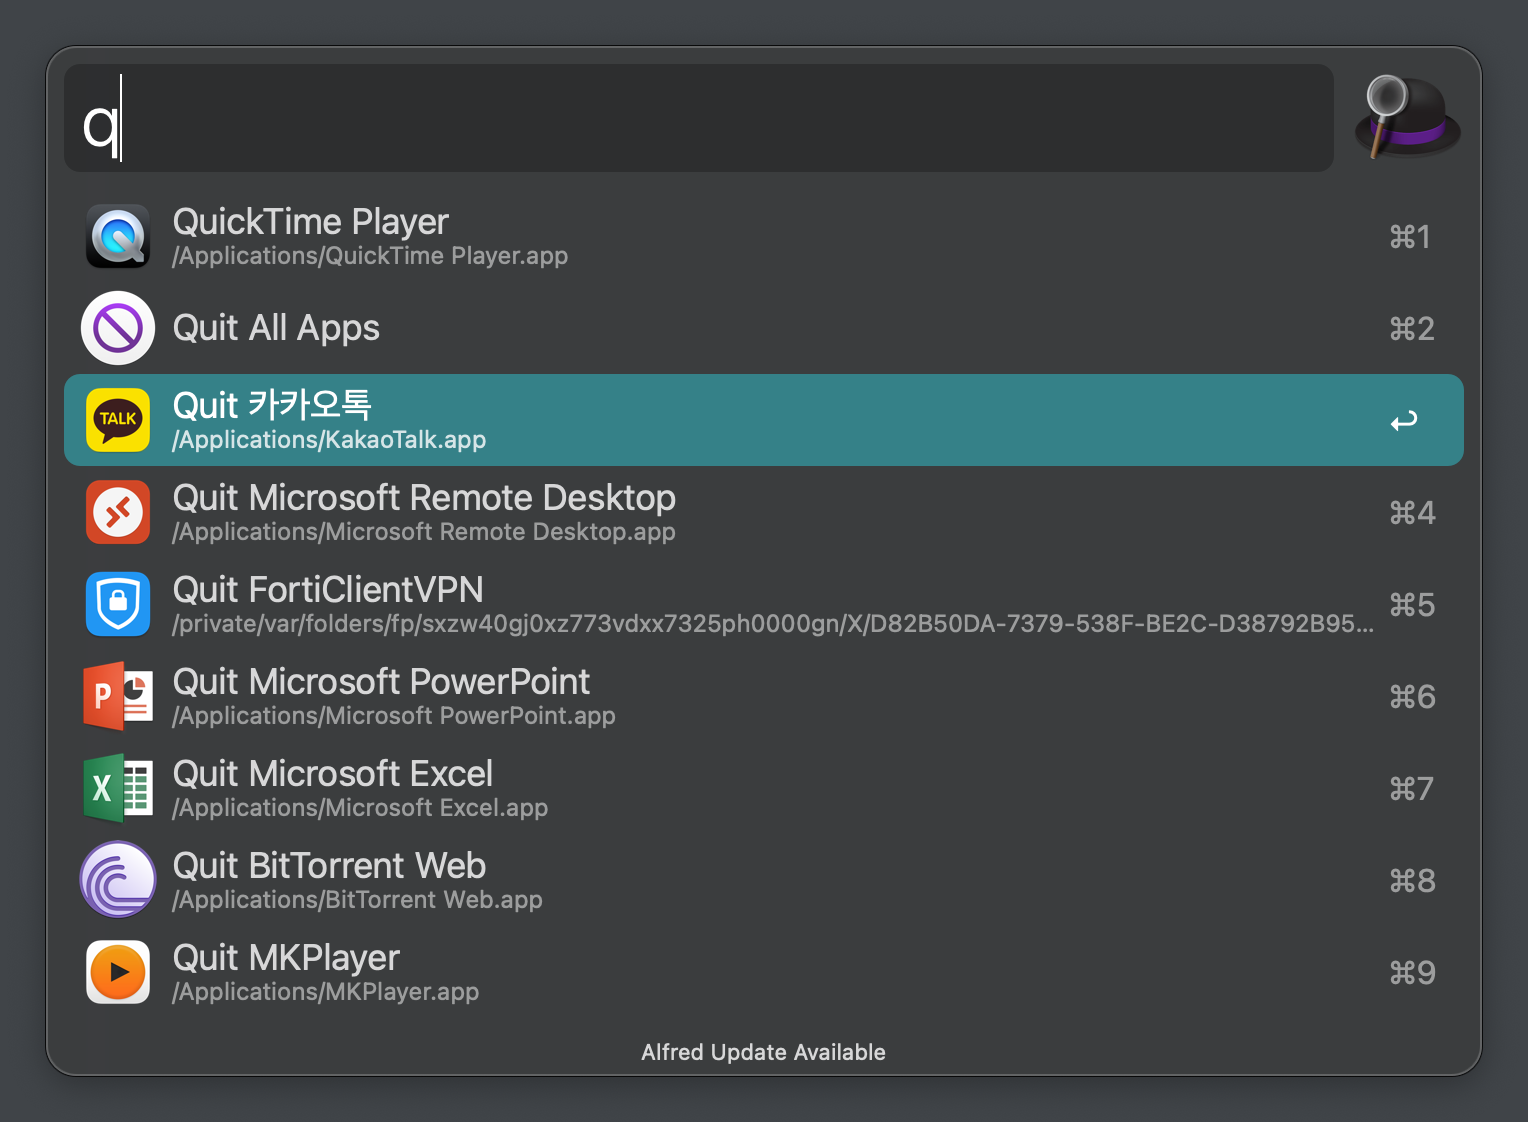
Task: Click the /Applications/Microsoft Remote Desktop.app path
Action: (424, 532)
